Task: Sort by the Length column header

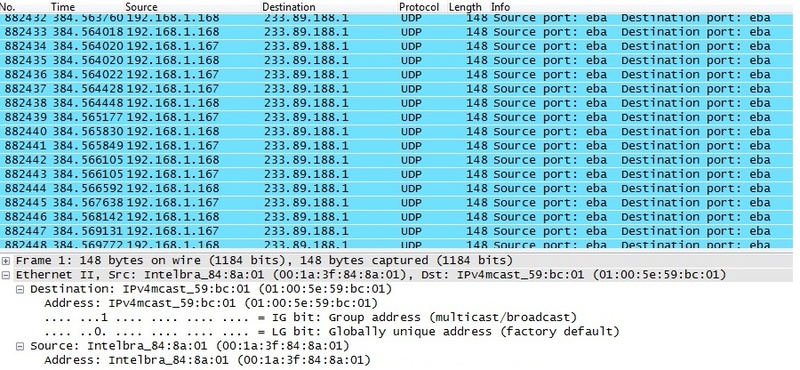Action: pos(465,7)
